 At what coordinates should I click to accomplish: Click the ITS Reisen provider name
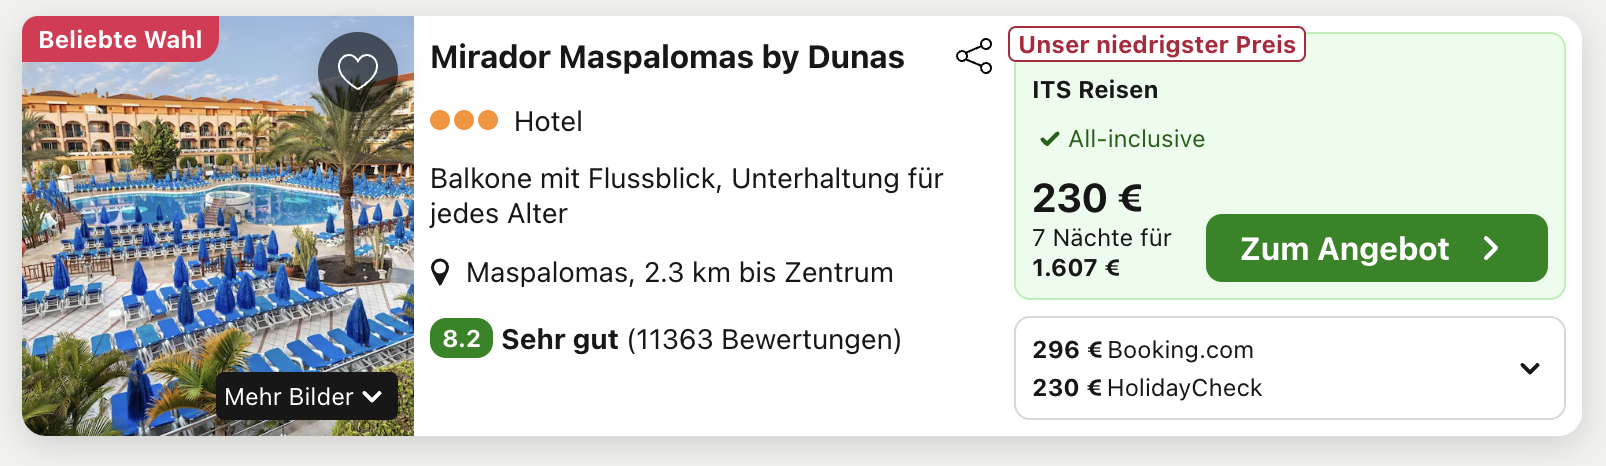(1095, 90)
